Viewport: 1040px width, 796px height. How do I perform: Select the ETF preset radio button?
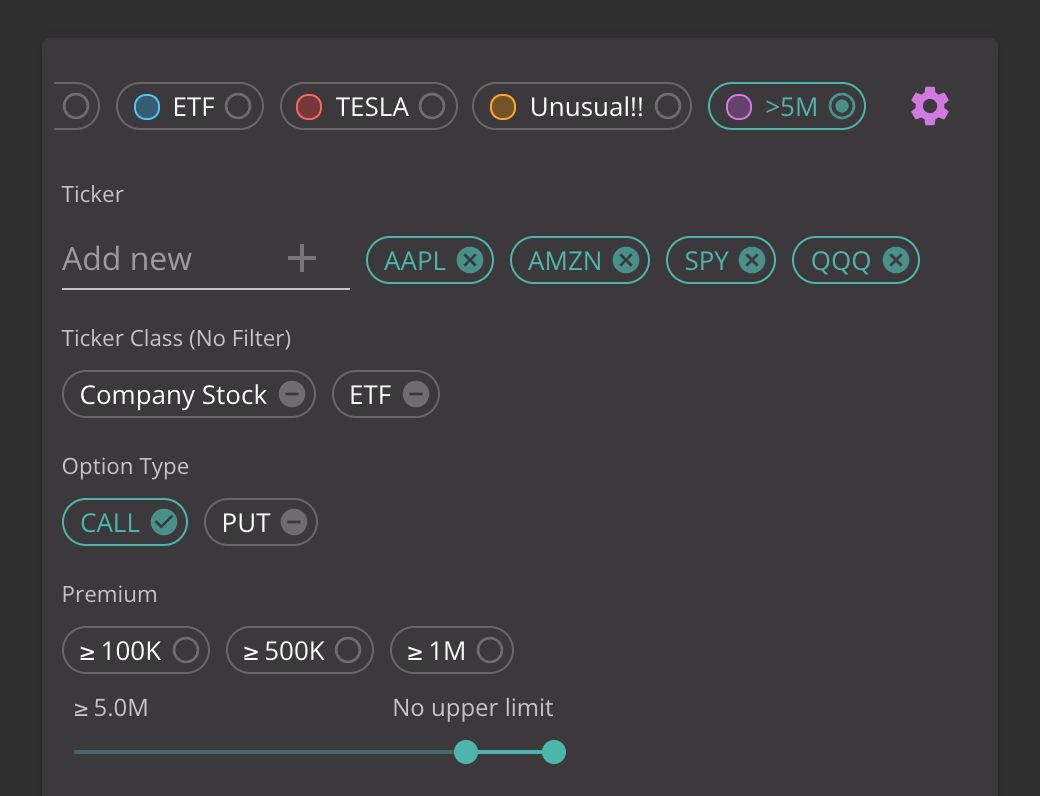[237, 106]
